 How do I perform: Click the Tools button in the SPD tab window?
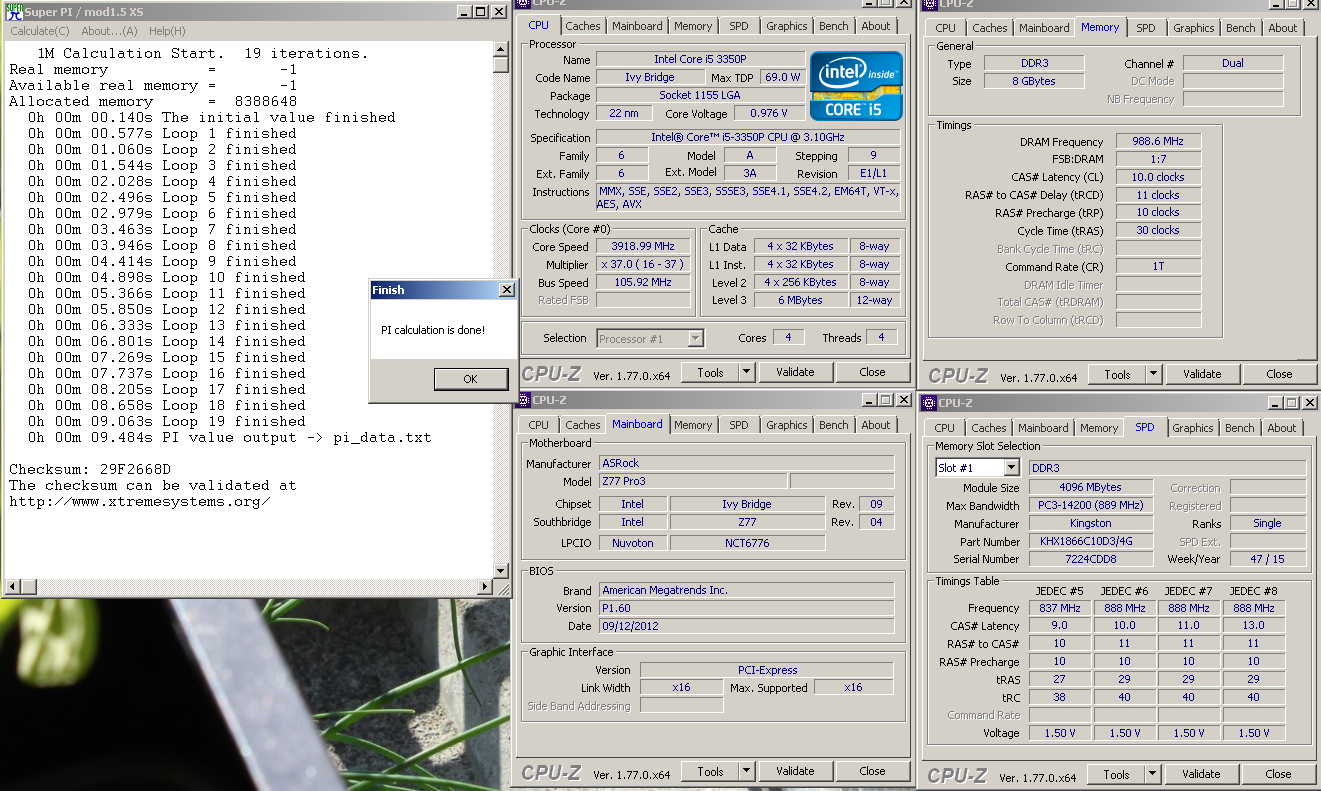pos(1116,774)
